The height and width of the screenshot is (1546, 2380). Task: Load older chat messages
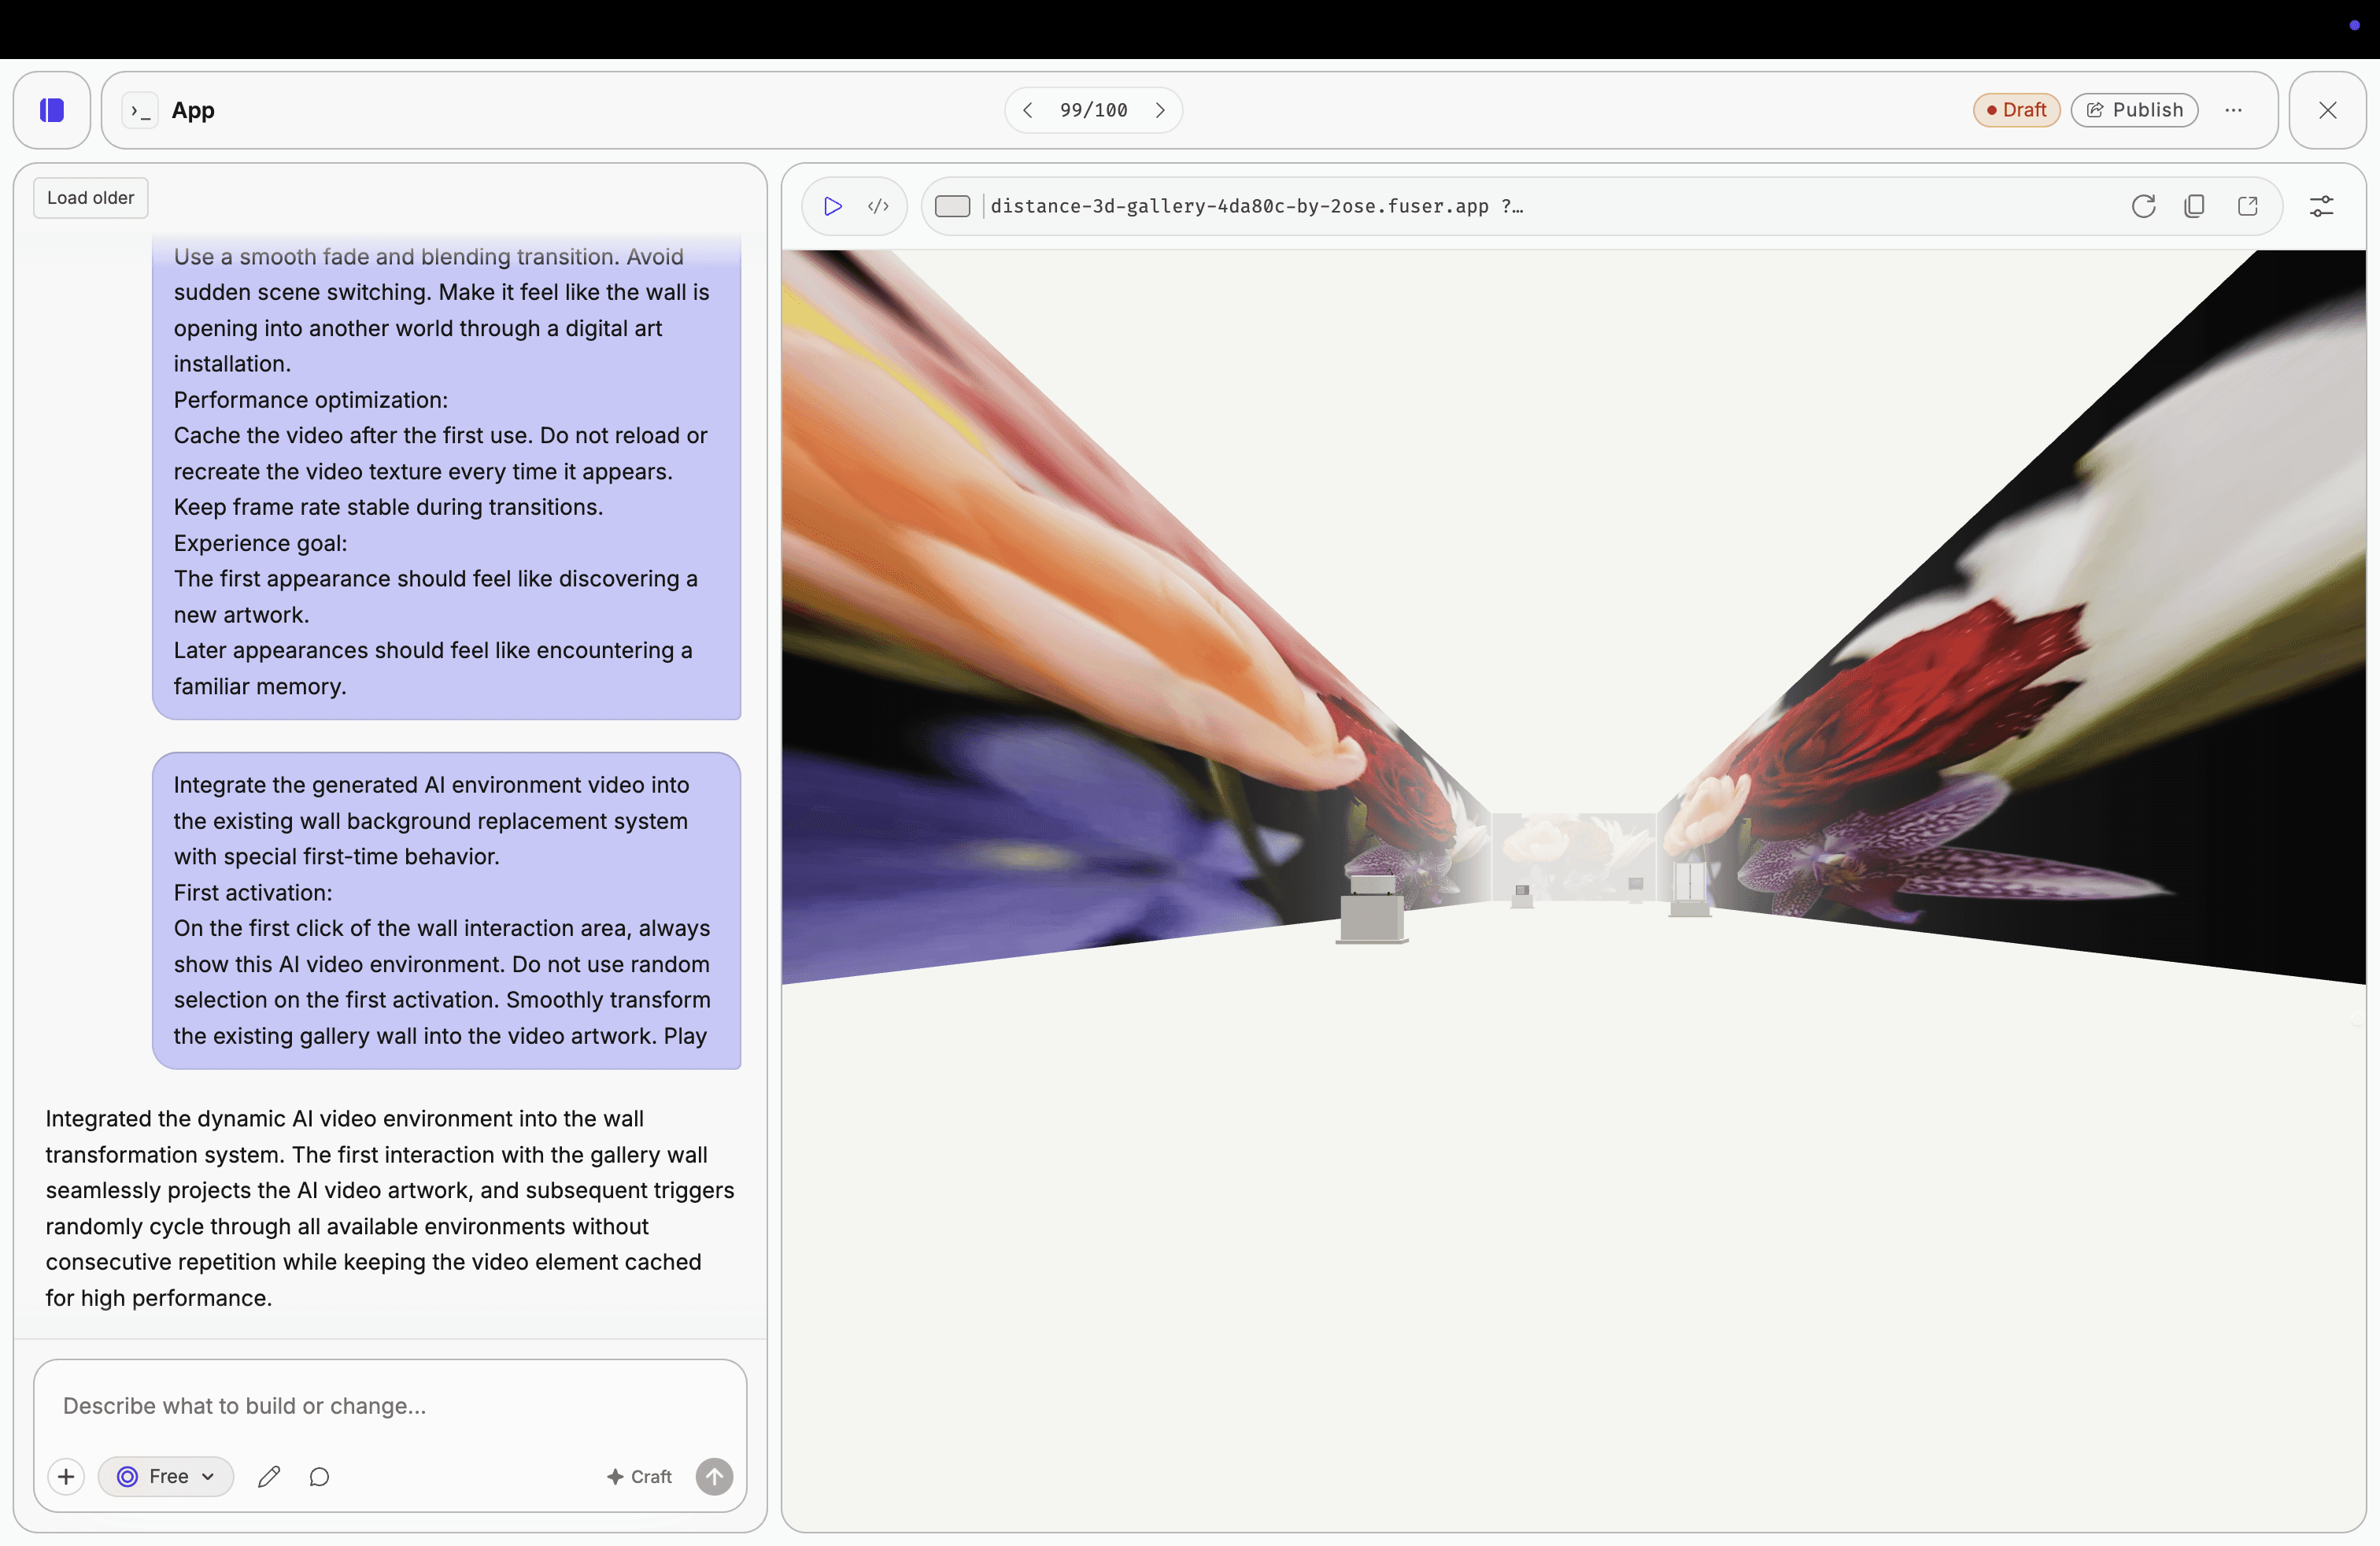(x=91, y=198)
